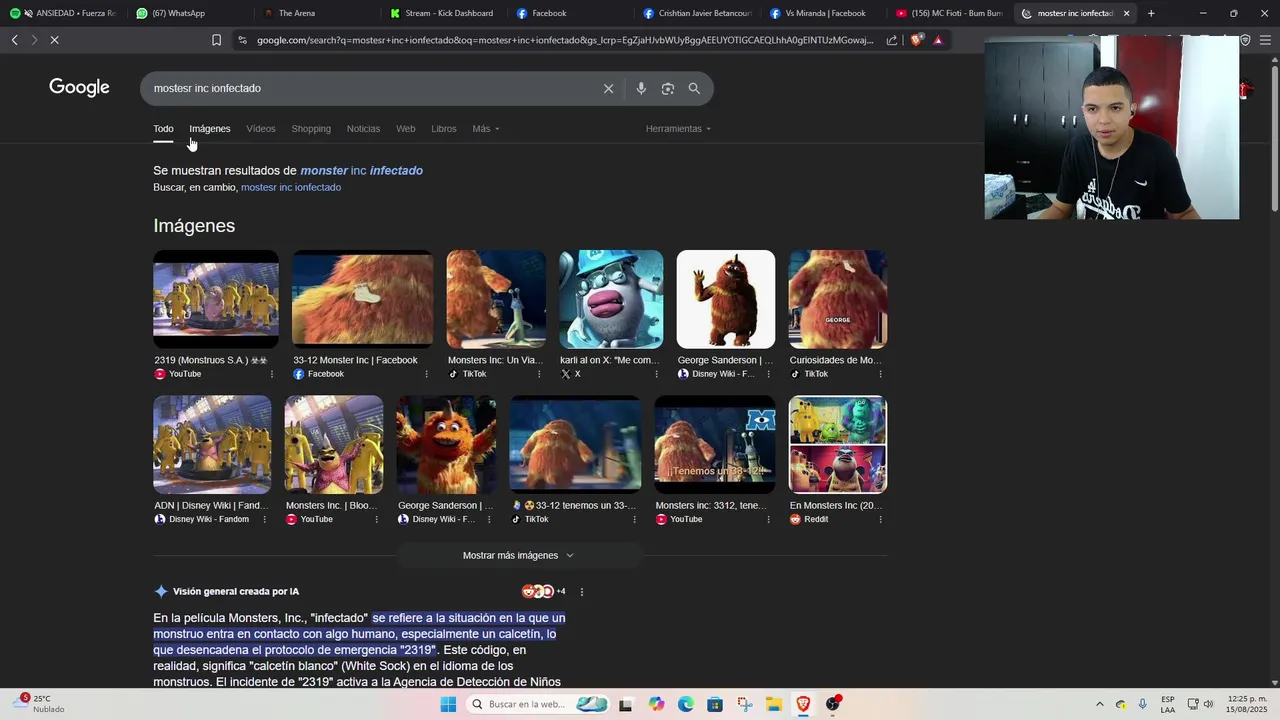Click the 'Visión general creada por IA' label
This screenshot has height=720, width=1280.
click(x=236, y=591)
